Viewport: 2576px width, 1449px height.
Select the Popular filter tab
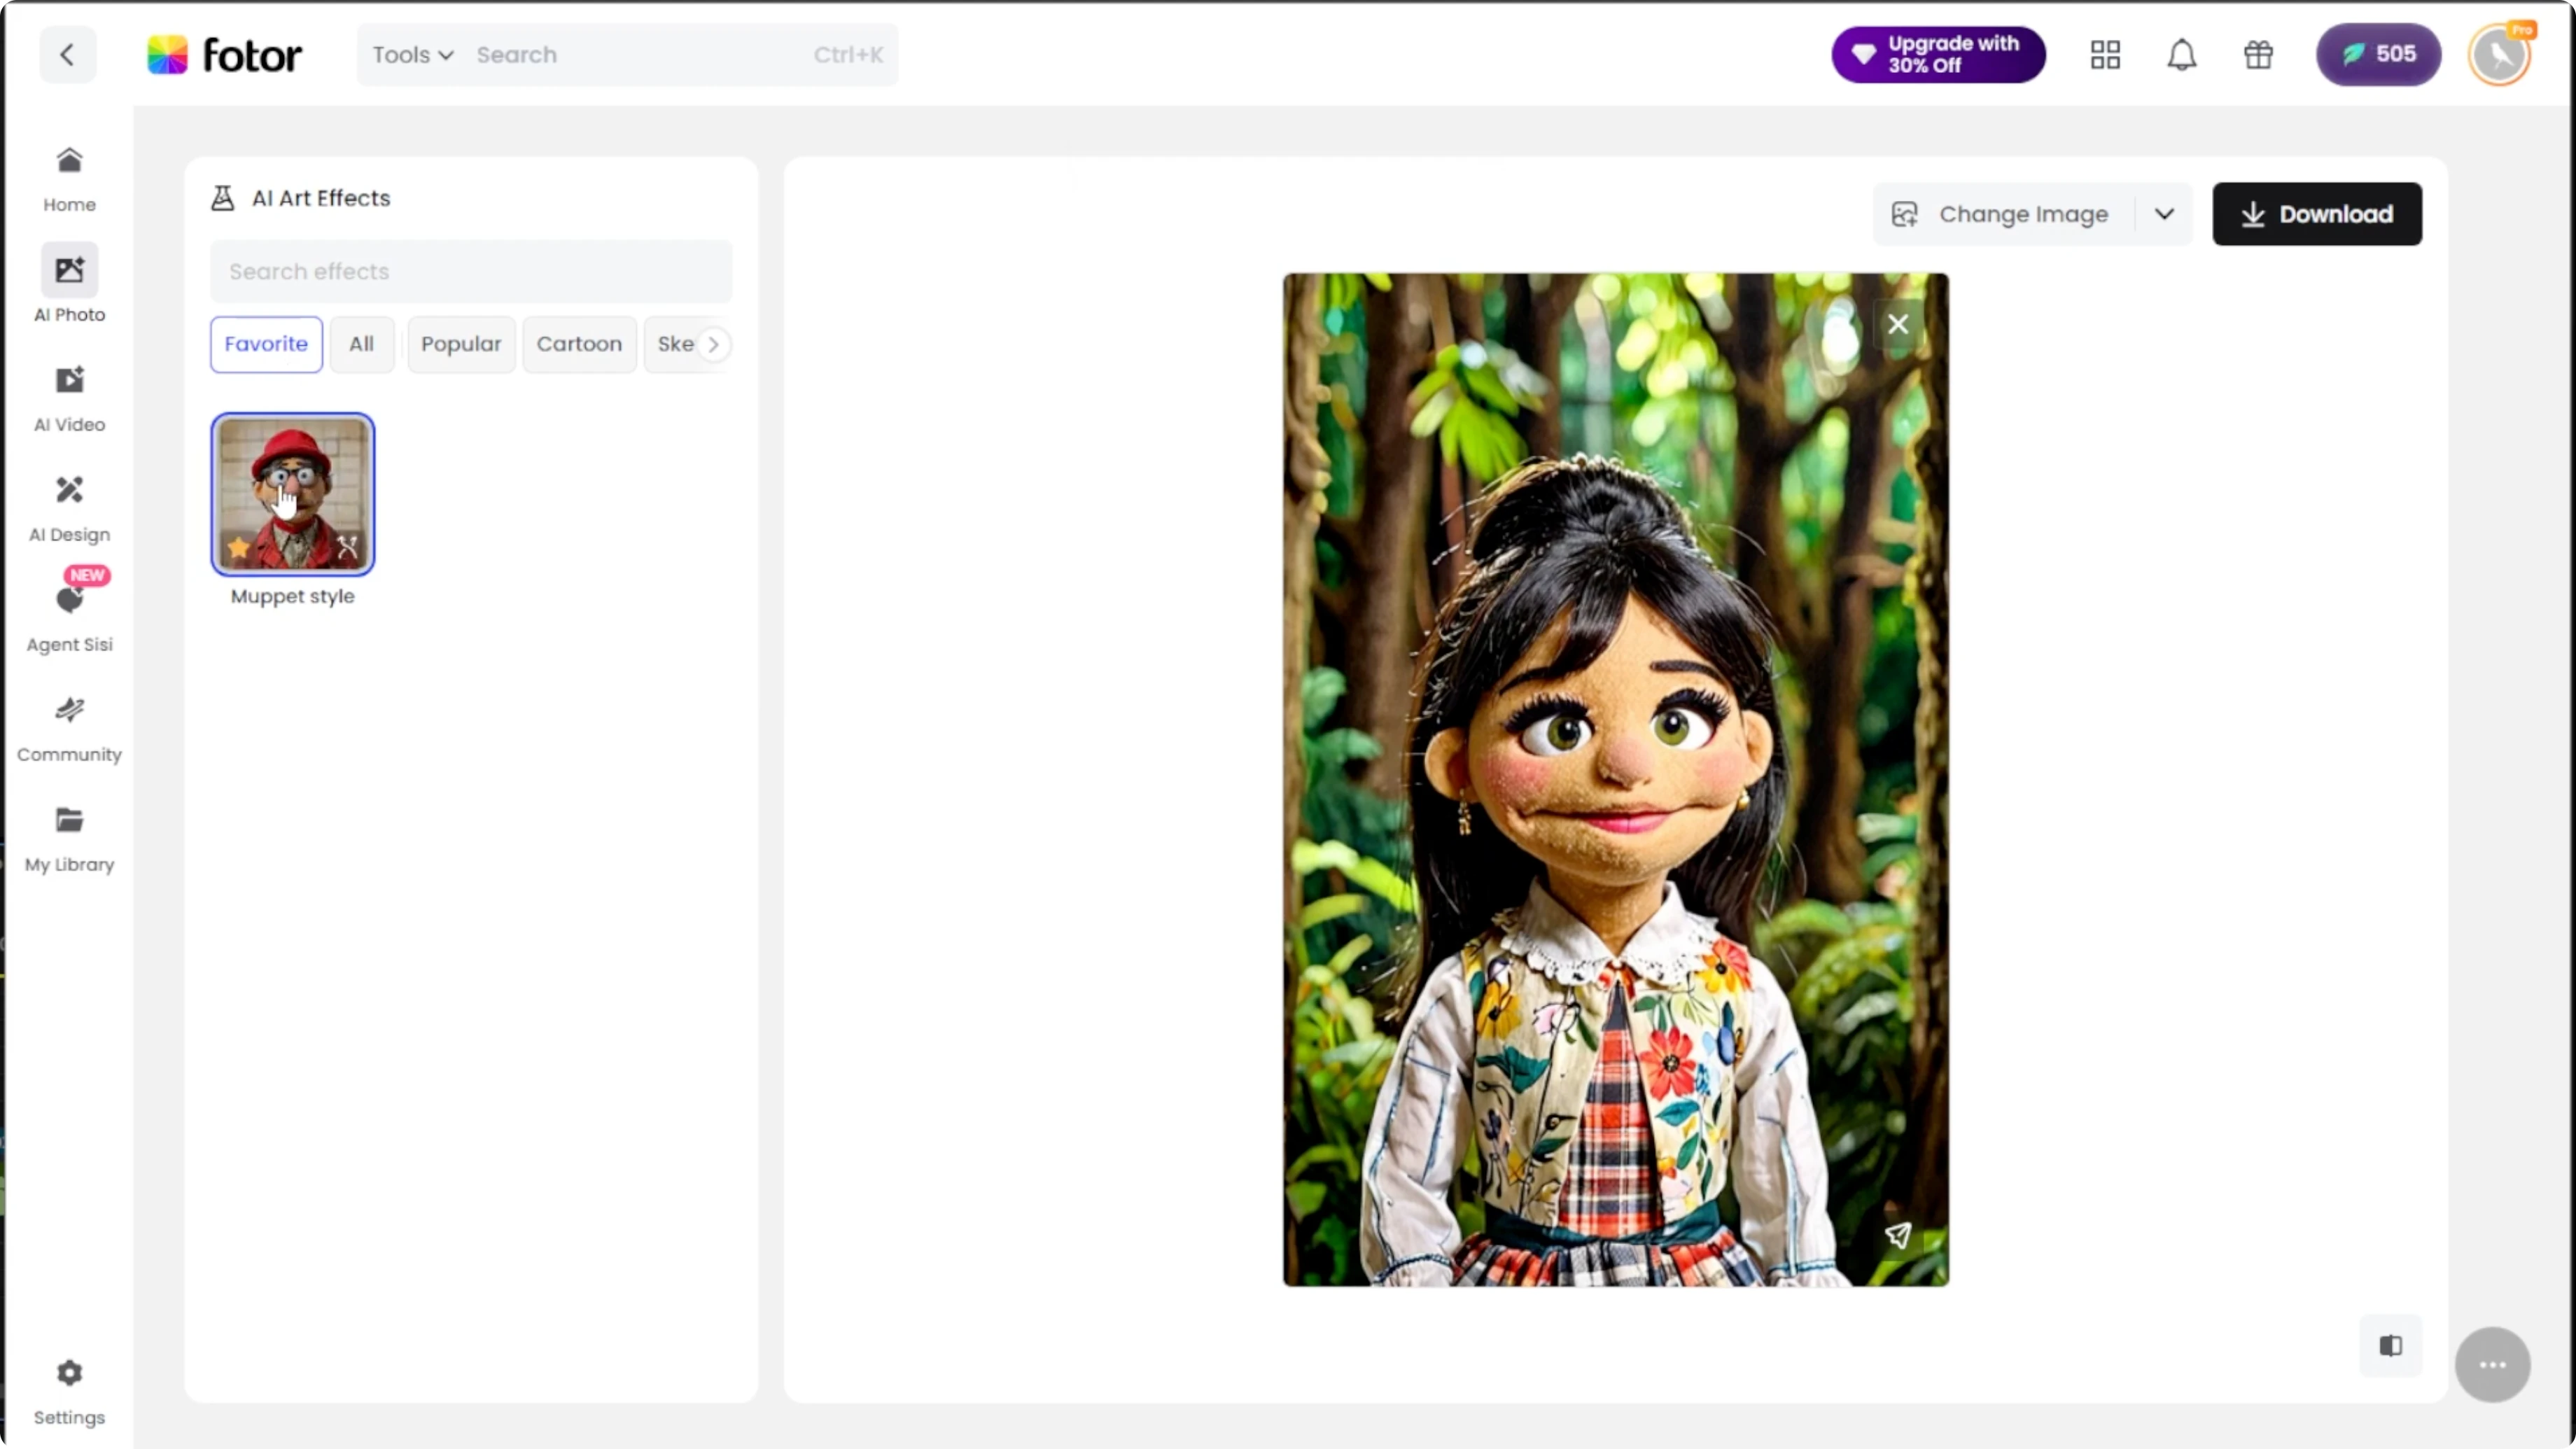tap(461, 344)
